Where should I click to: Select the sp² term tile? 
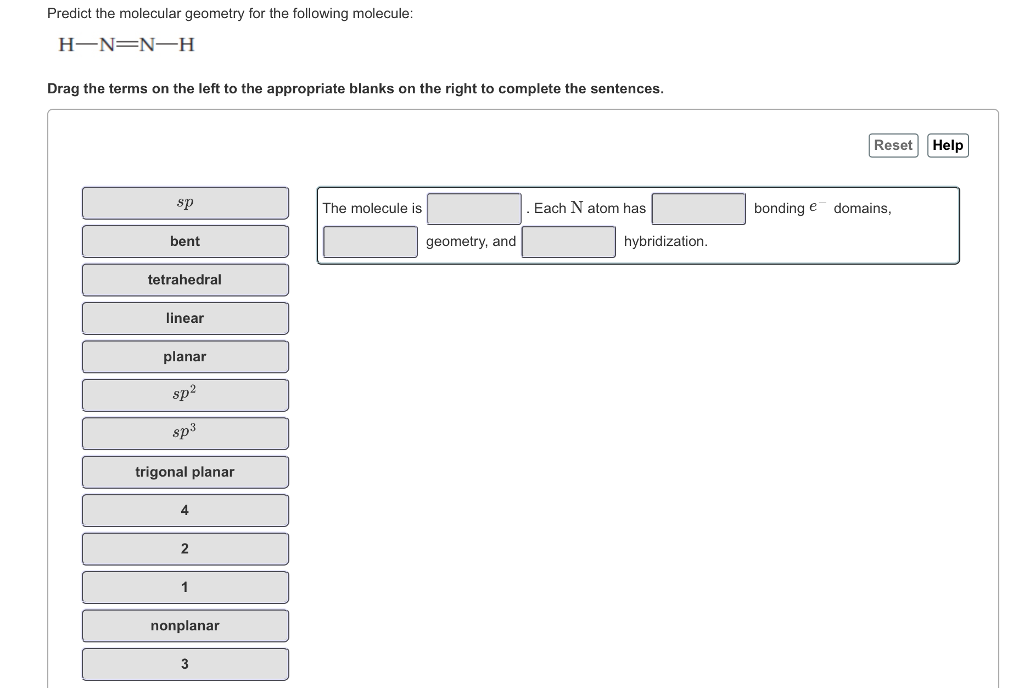click(185, 394)
